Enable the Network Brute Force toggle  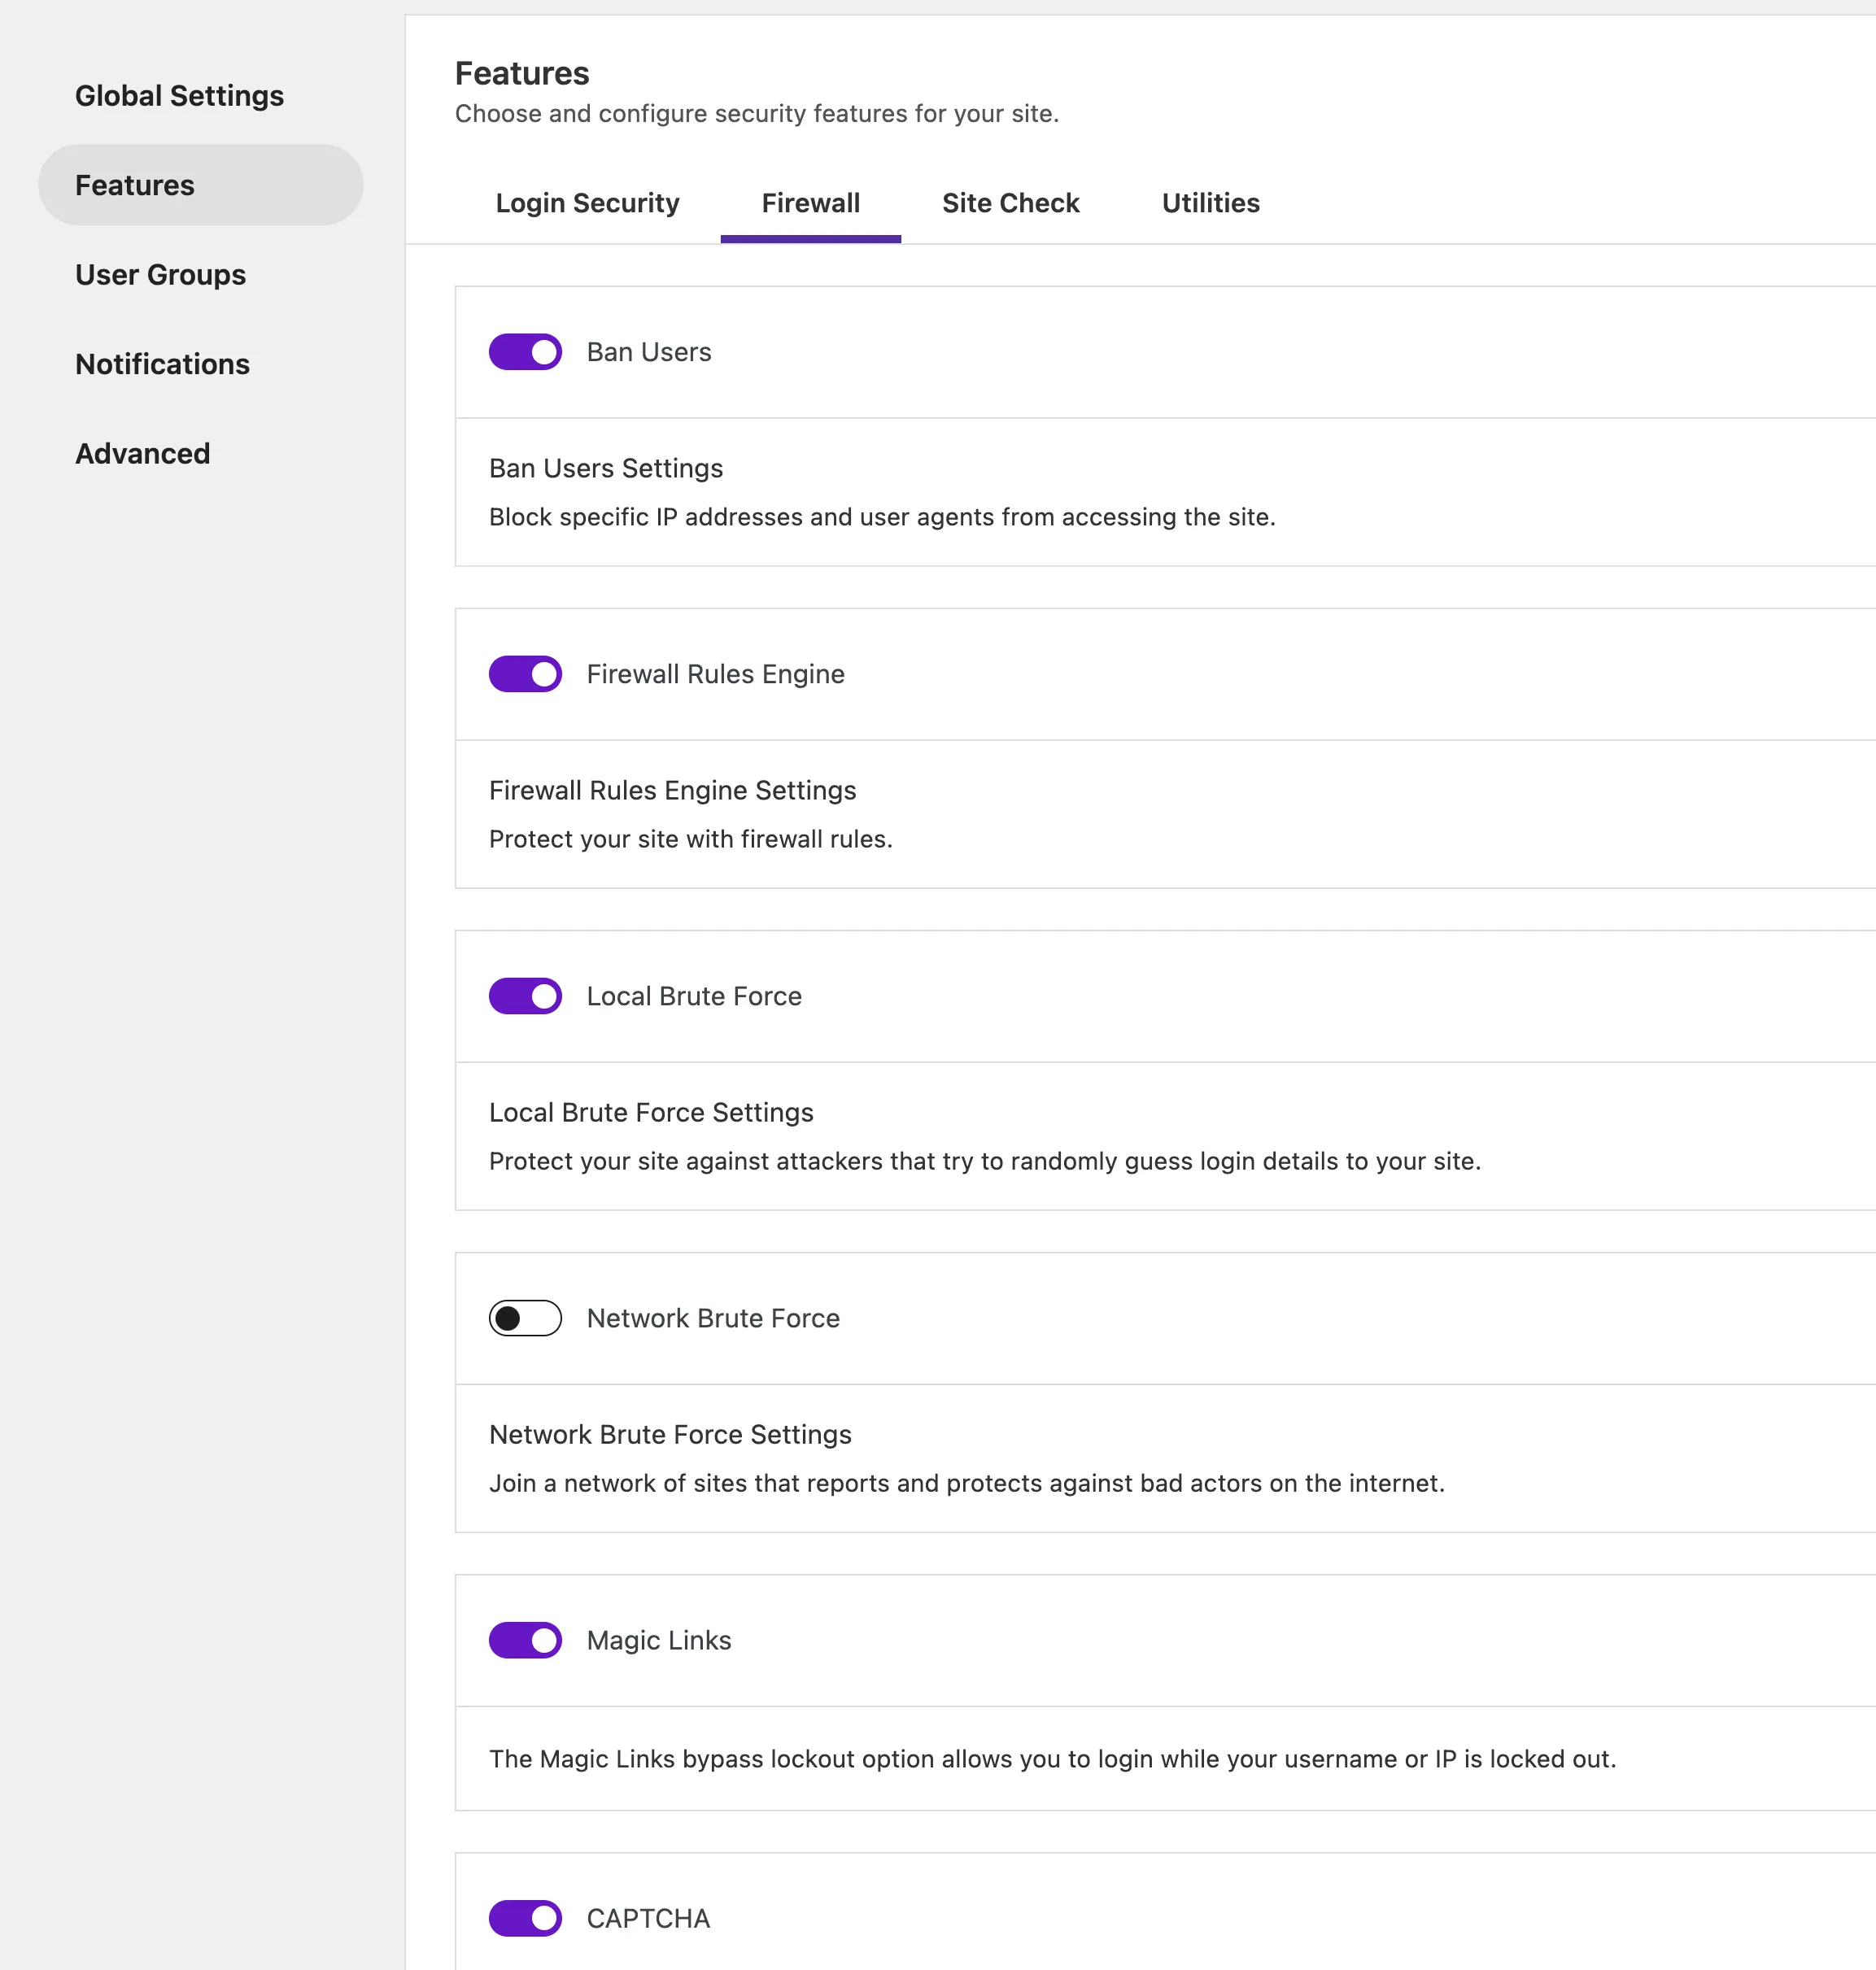coord(525,1318)
